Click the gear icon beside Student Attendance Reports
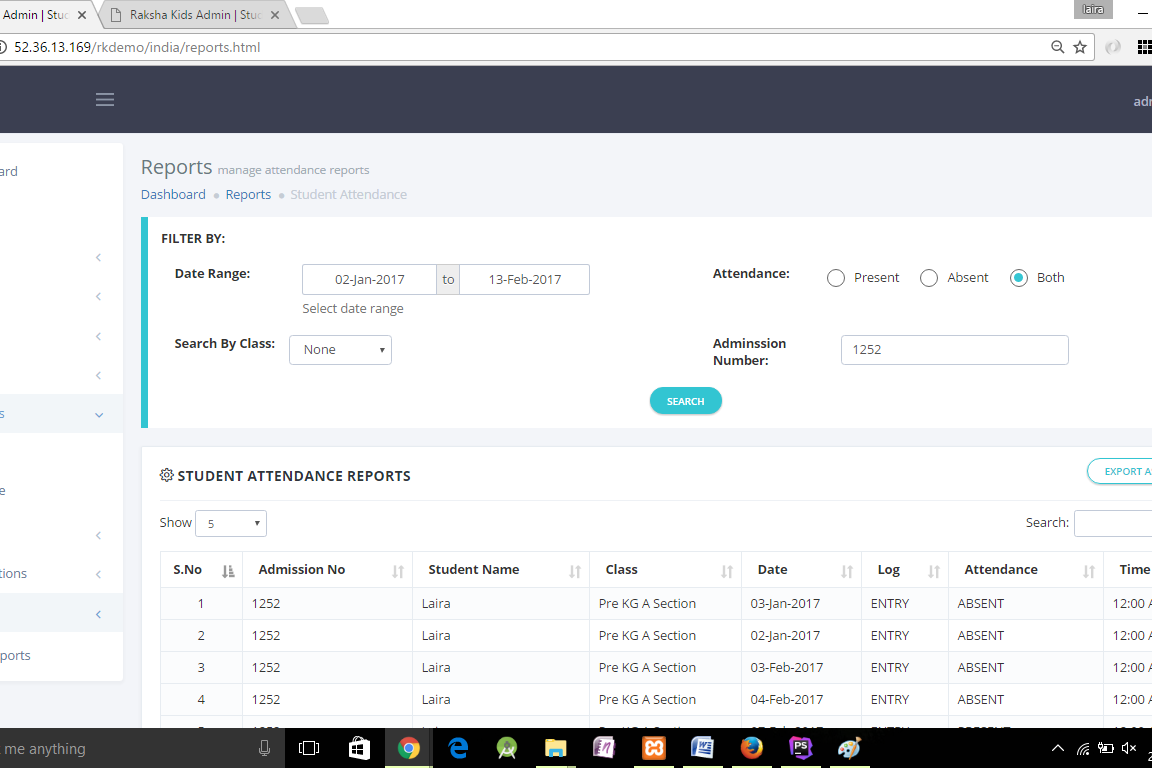 pyautogui.click(x=167, y=475)
